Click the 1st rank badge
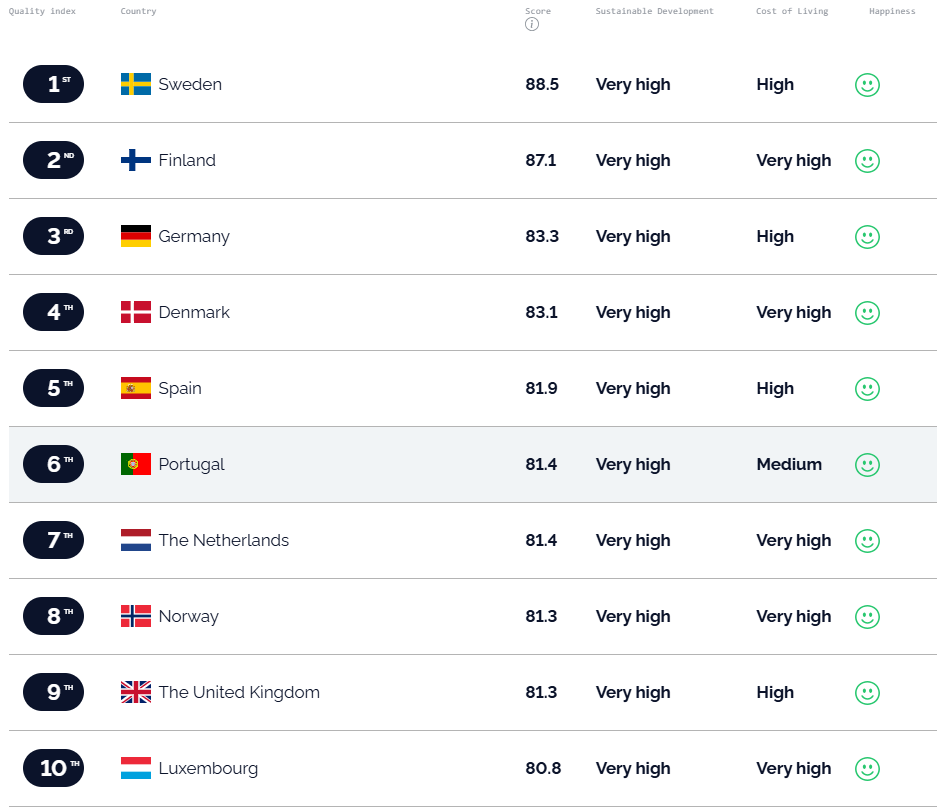This screenshot has width=940, height=812. coord(53,85)
